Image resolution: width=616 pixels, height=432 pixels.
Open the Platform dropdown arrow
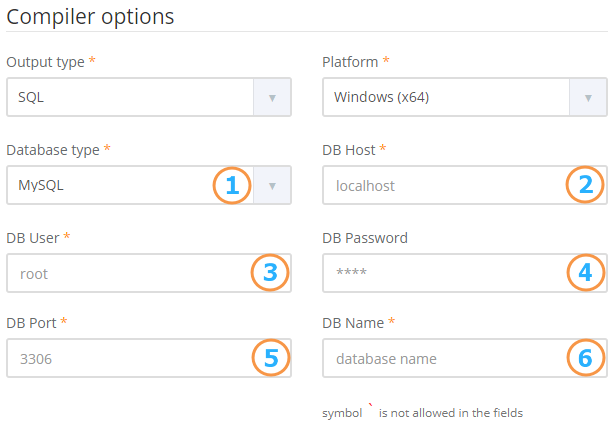coord(588,98)
